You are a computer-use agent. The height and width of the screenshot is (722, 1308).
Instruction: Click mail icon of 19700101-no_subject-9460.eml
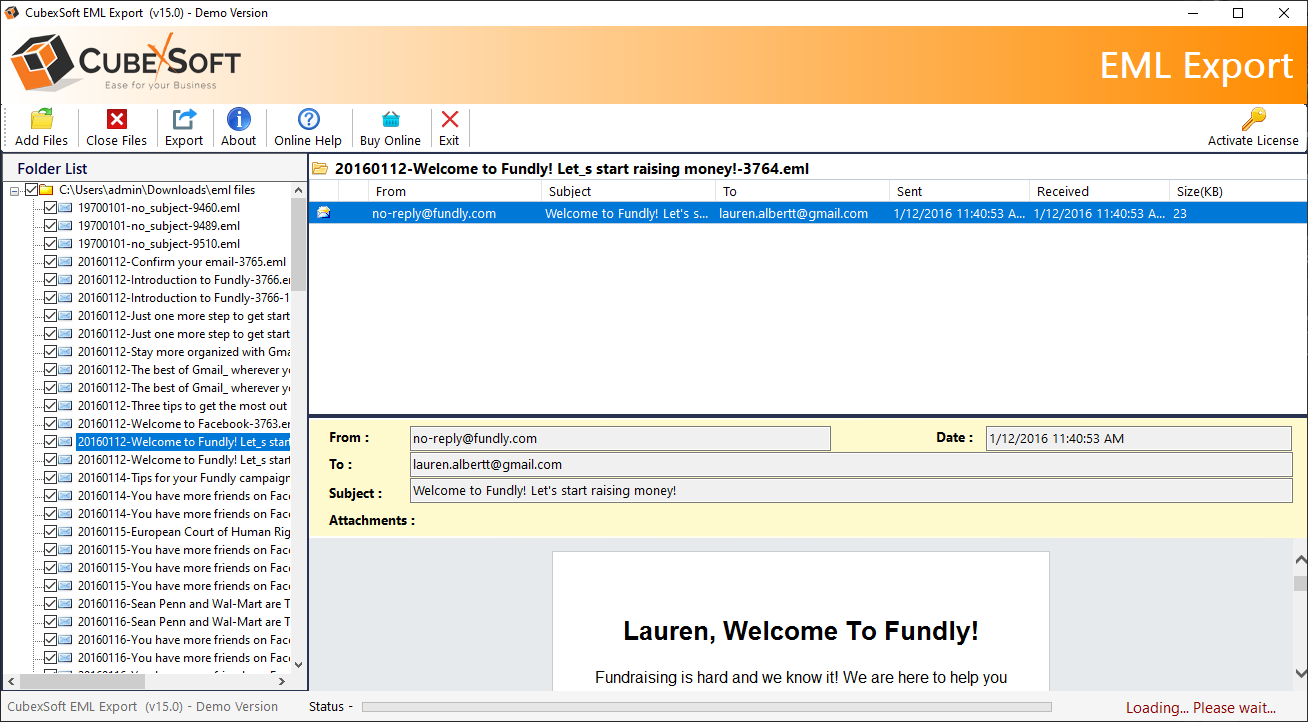pyautogui.click(x=66, y=208)
